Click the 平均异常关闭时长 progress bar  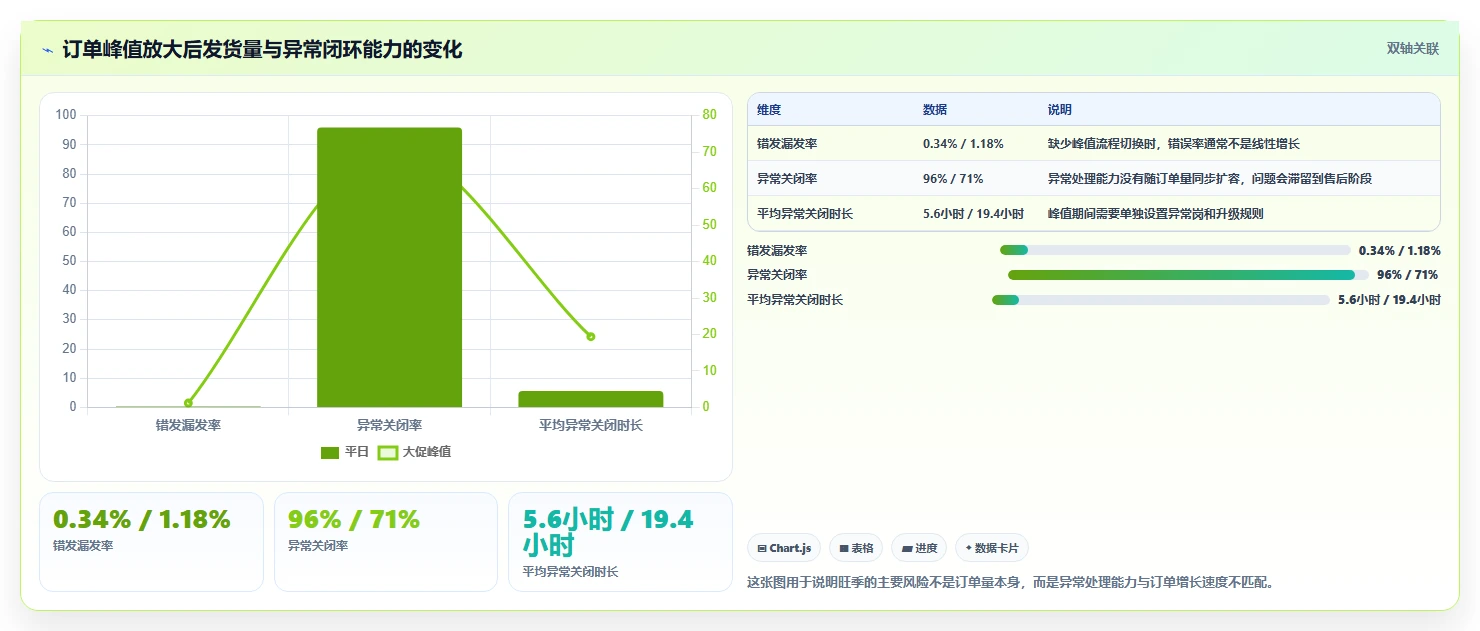(1161, 300)
